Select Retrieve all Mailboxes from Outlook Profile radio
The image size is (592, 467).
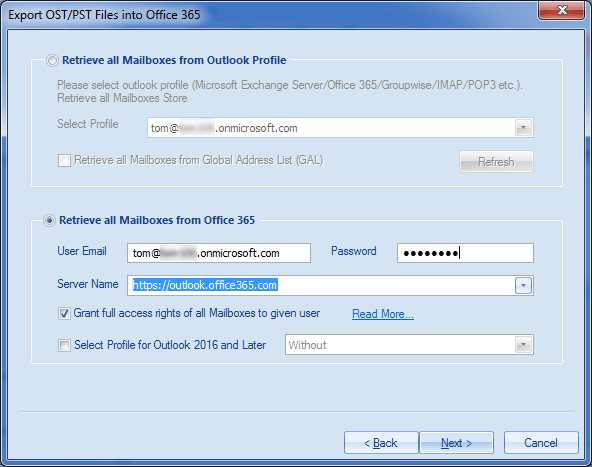[x=52, y=60]
